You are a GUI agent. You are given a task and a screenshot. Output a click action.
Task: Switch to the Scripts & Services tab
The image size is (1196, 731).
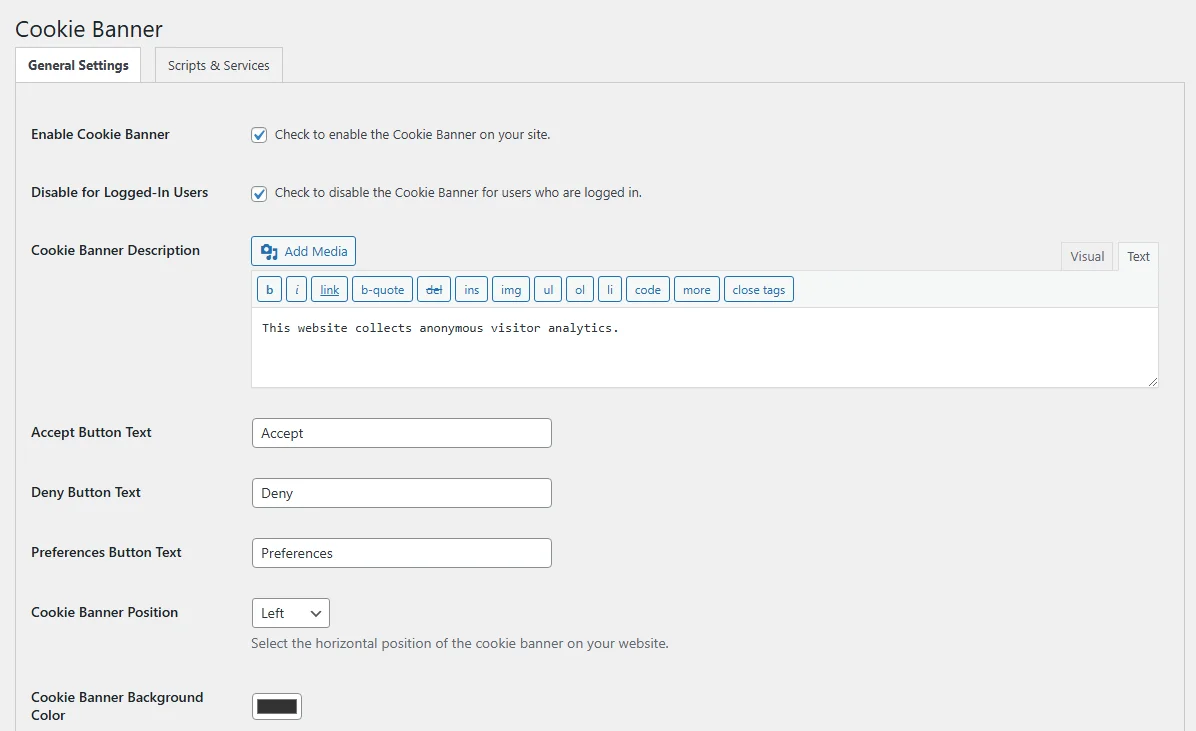click(218, 66)
